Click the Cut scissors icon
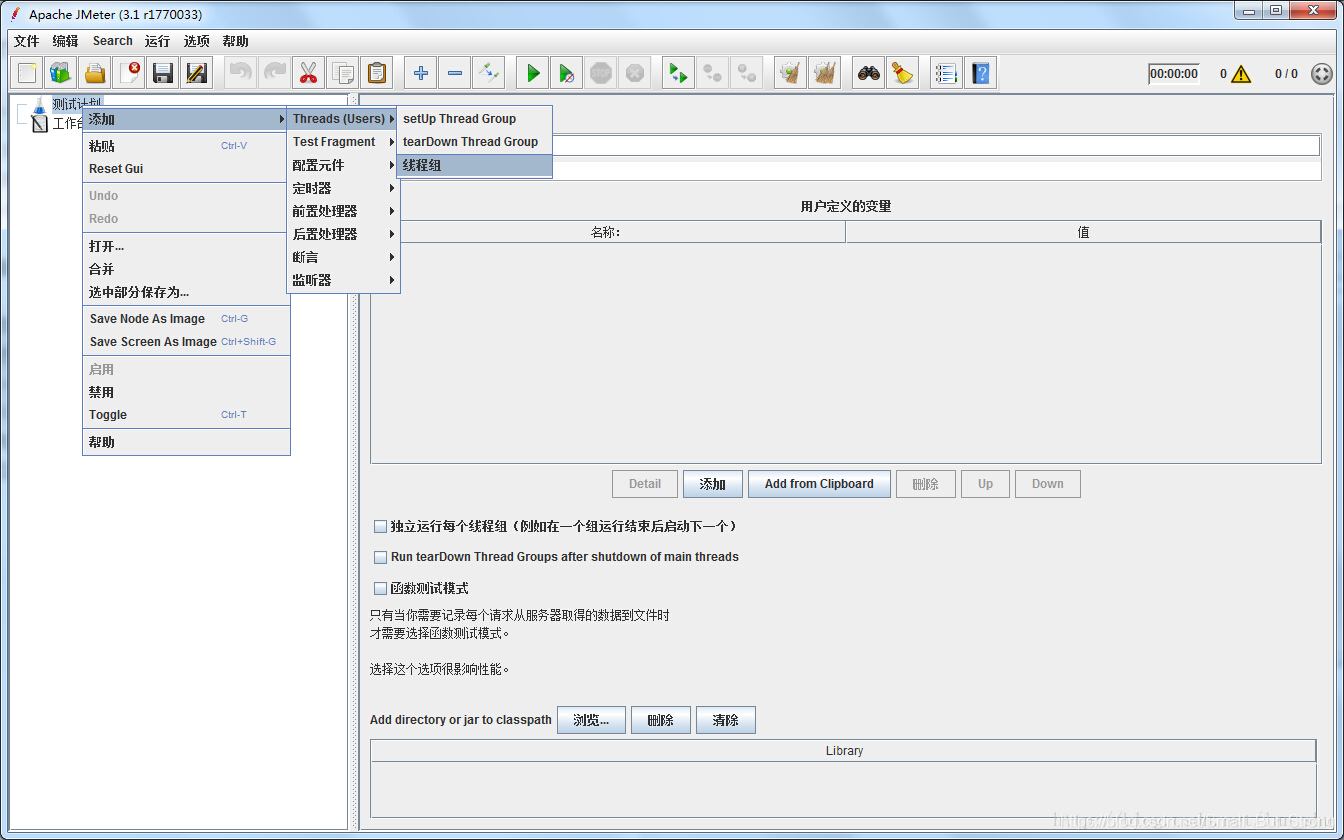The width and height of the screenshot is (1344, 840). pos(308,73)
